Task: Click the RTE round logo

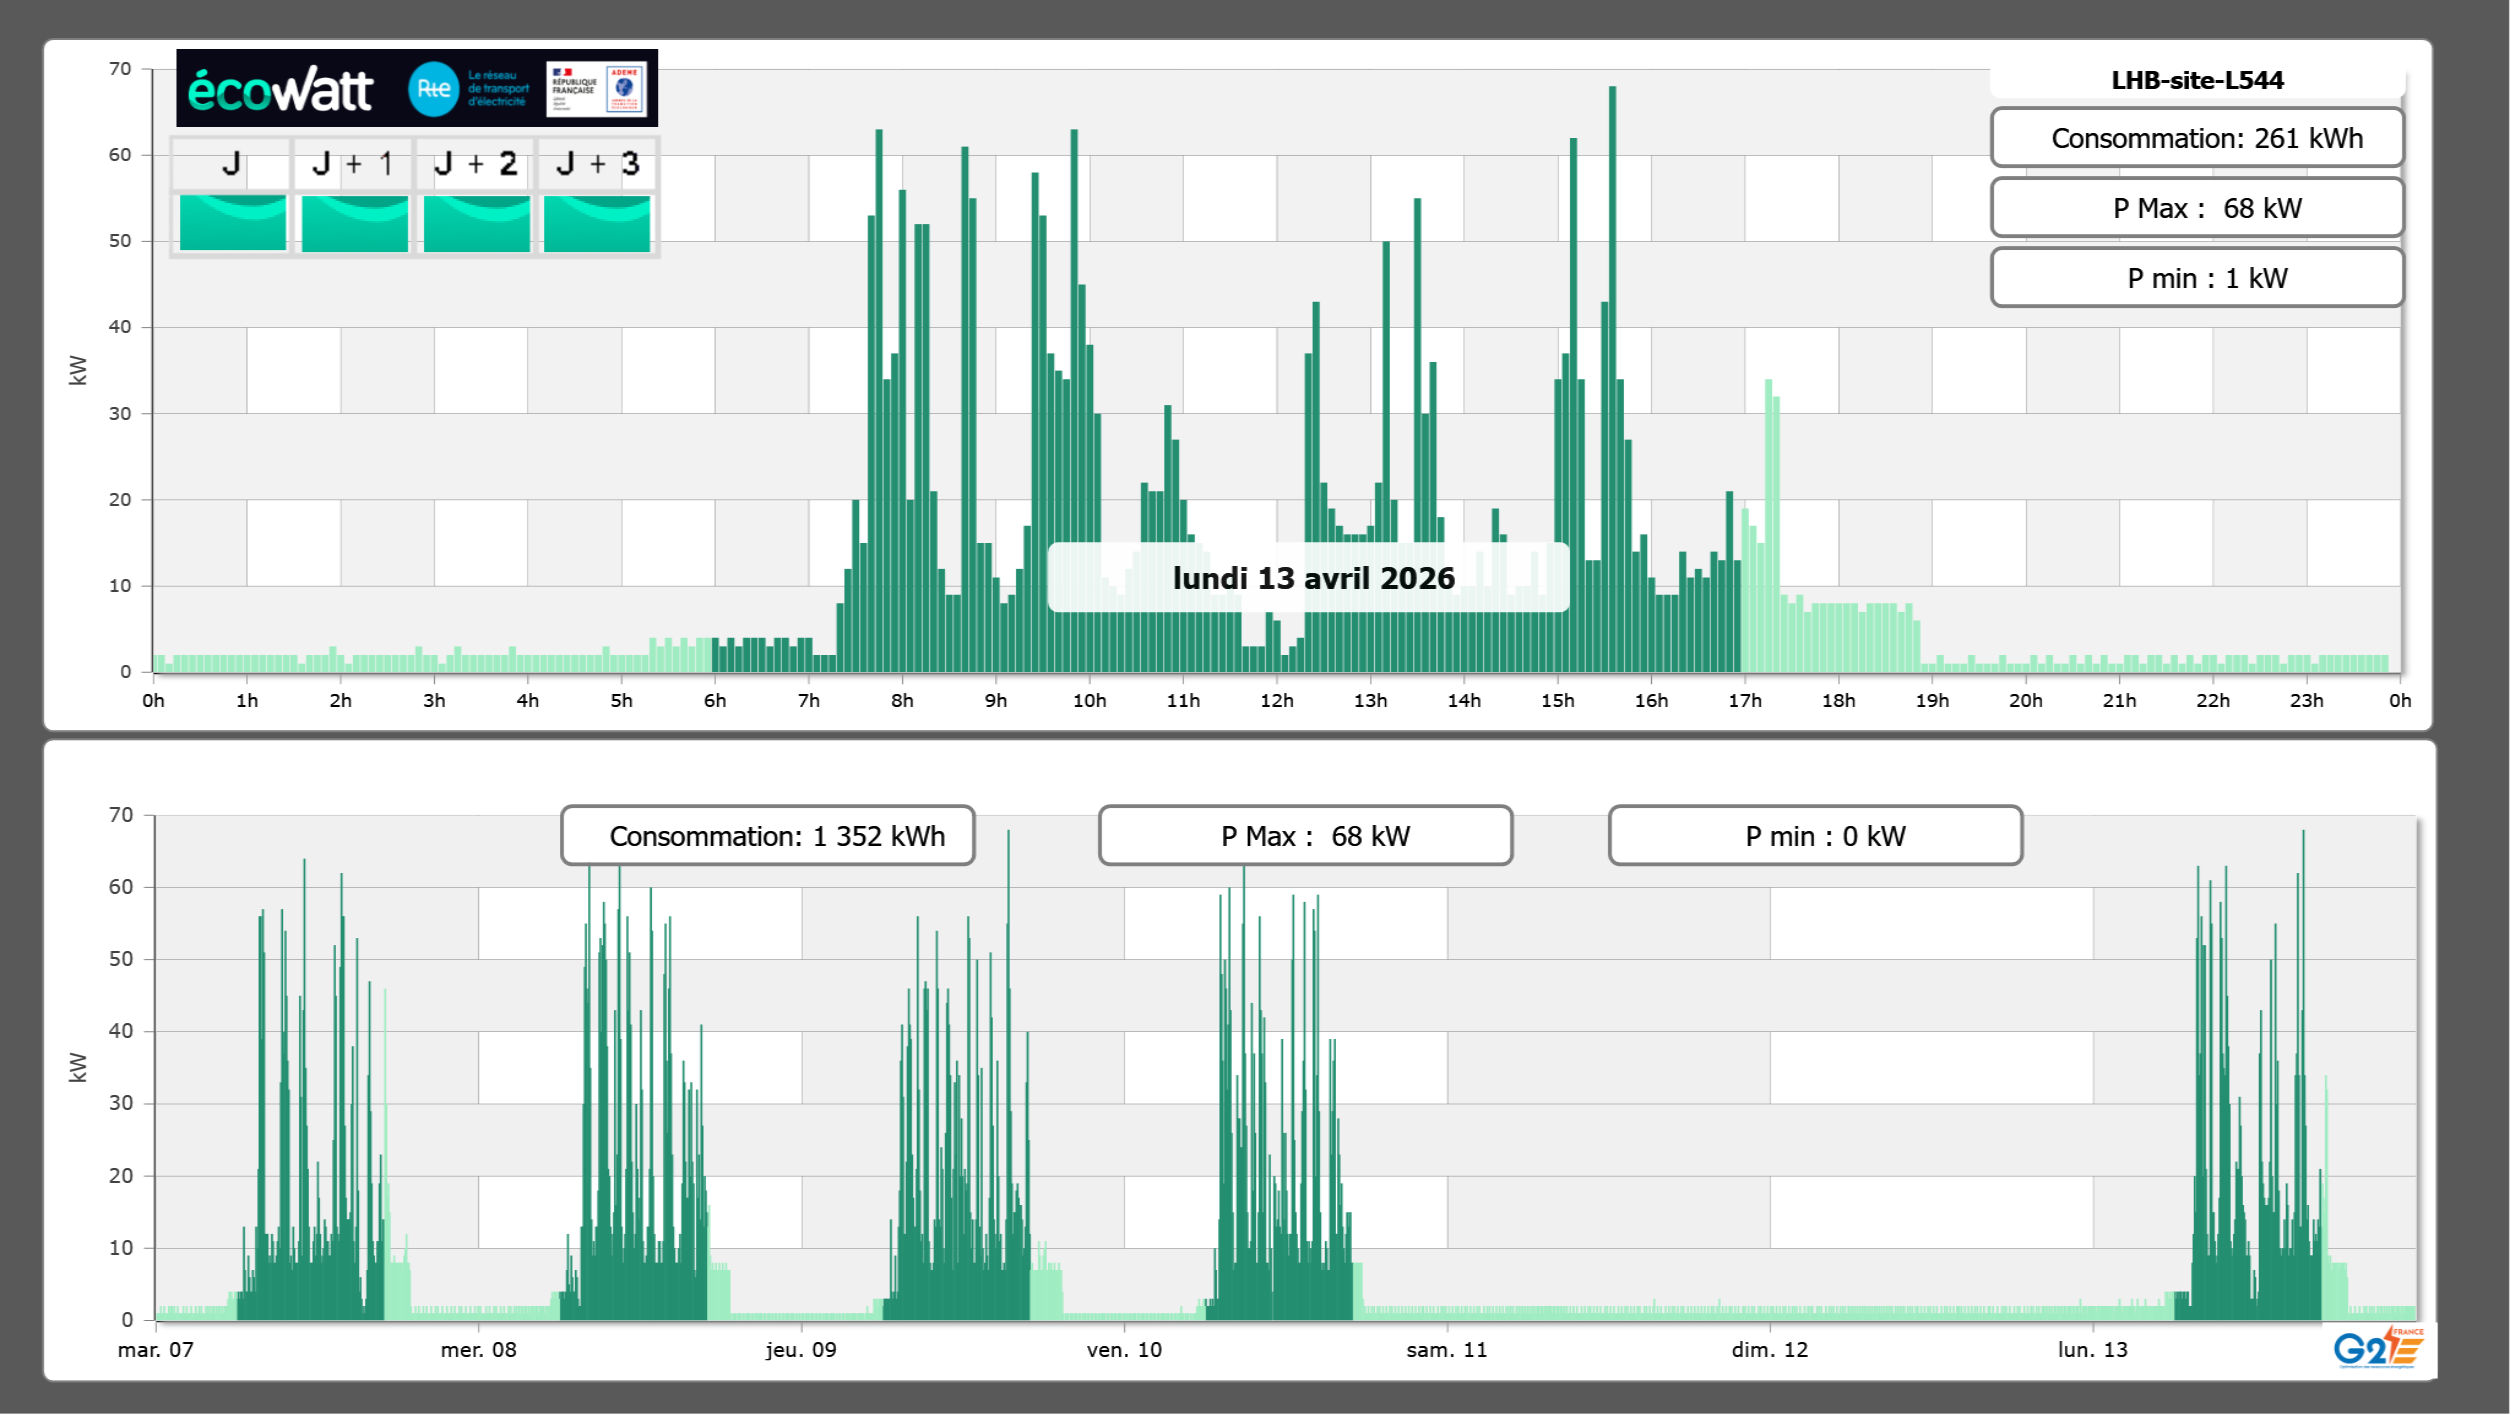Action: [x=433, y=89]
